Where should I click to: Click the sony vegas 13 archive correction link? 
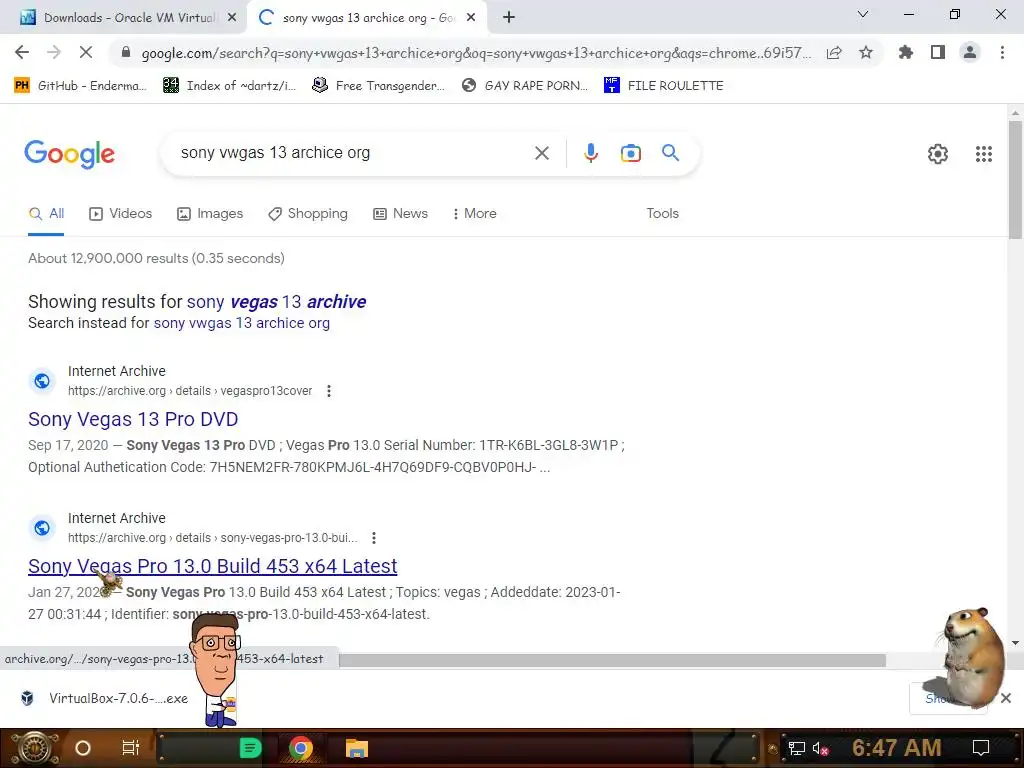pos(276,302)
